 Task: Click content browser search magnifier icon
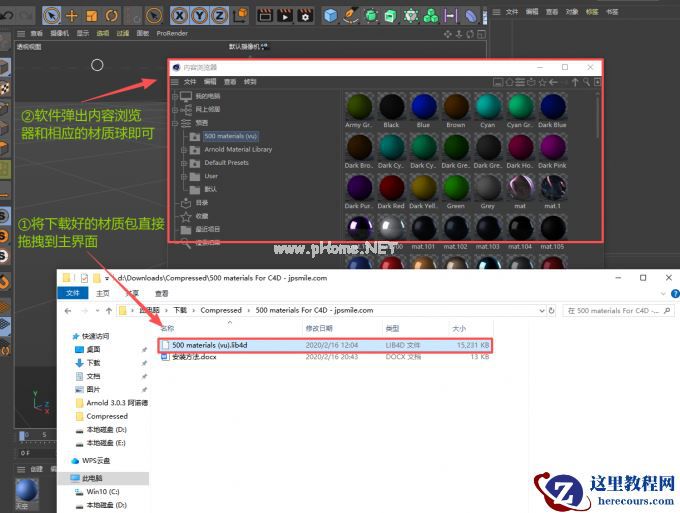coord(586,82)
